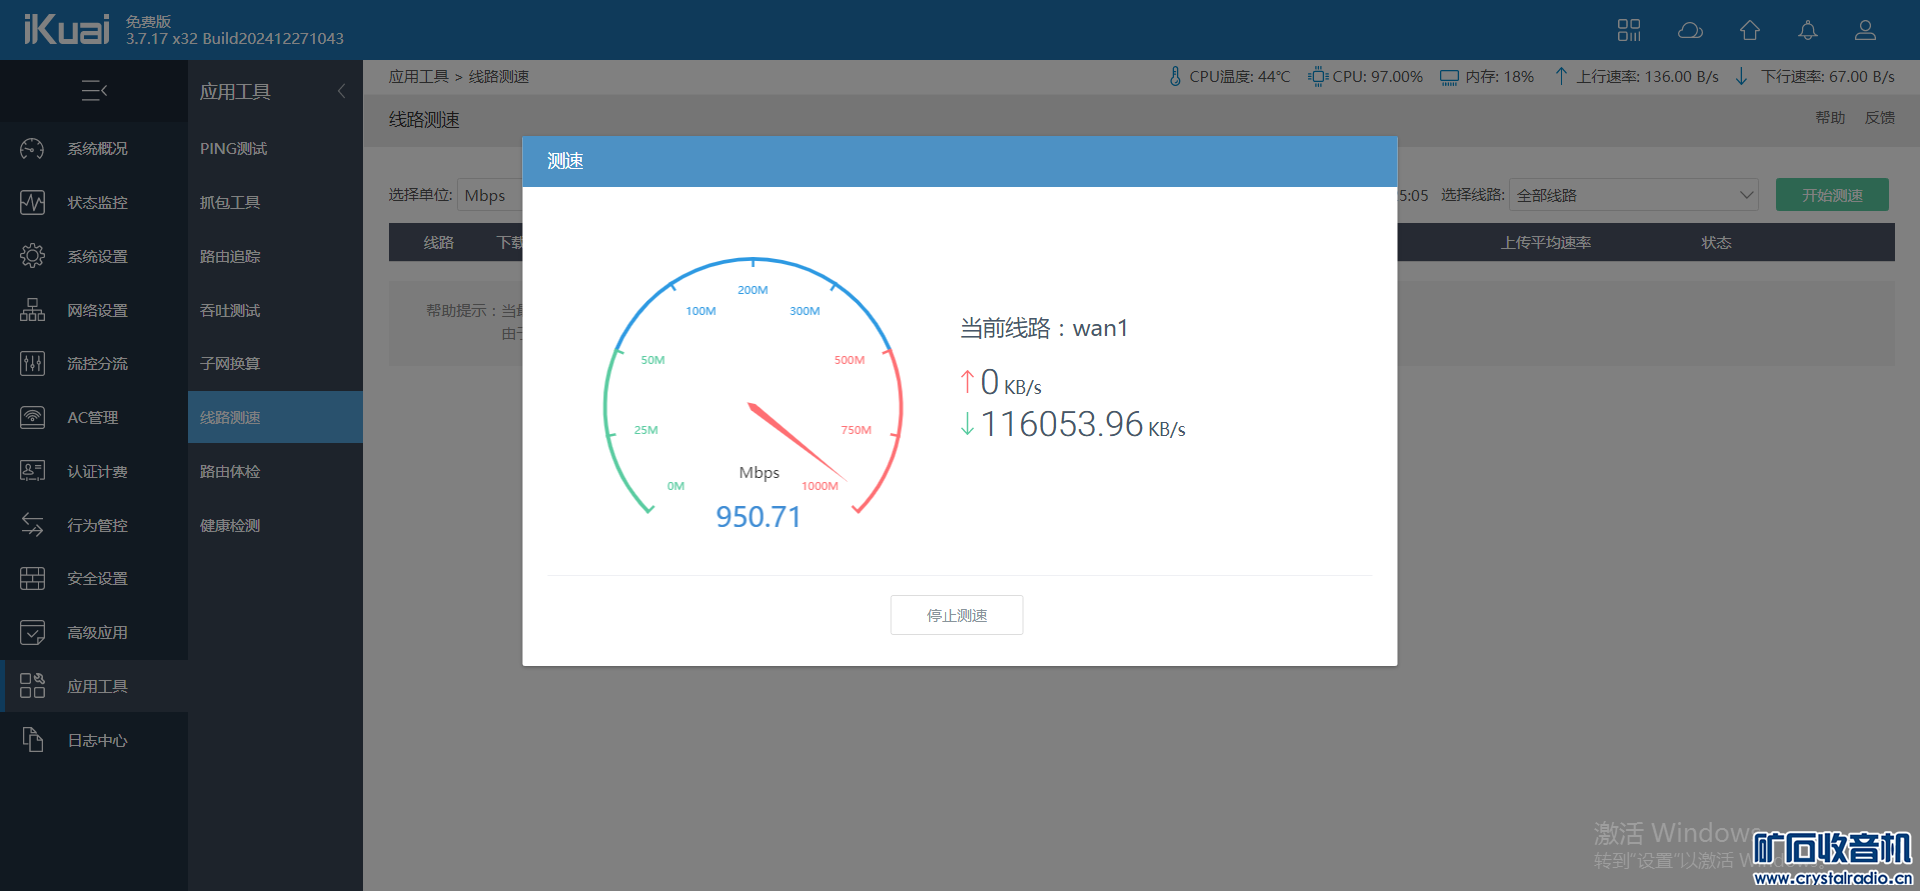Click the download rate arrow icon

point(1741,77)
